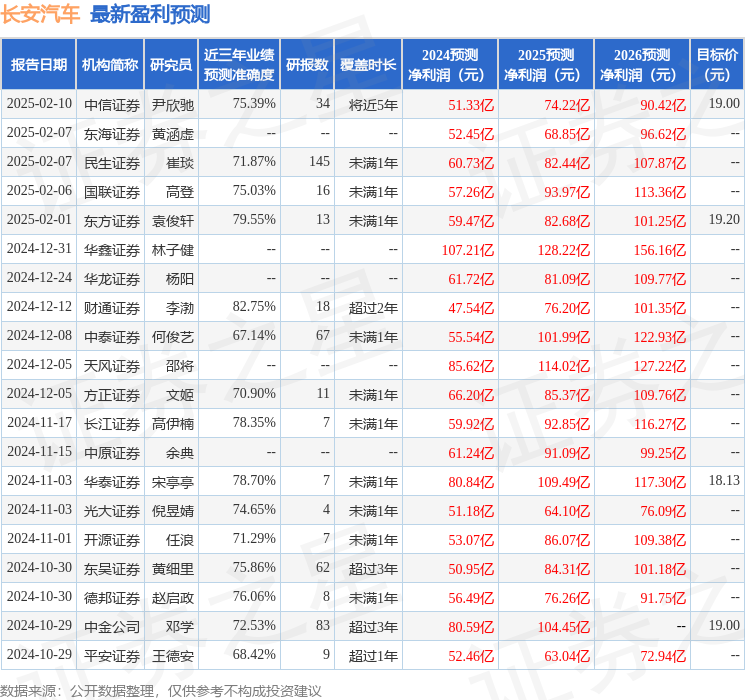745x700 pixels.
Task: Select the 中信证券 institution cell
Action: point(112,105)
